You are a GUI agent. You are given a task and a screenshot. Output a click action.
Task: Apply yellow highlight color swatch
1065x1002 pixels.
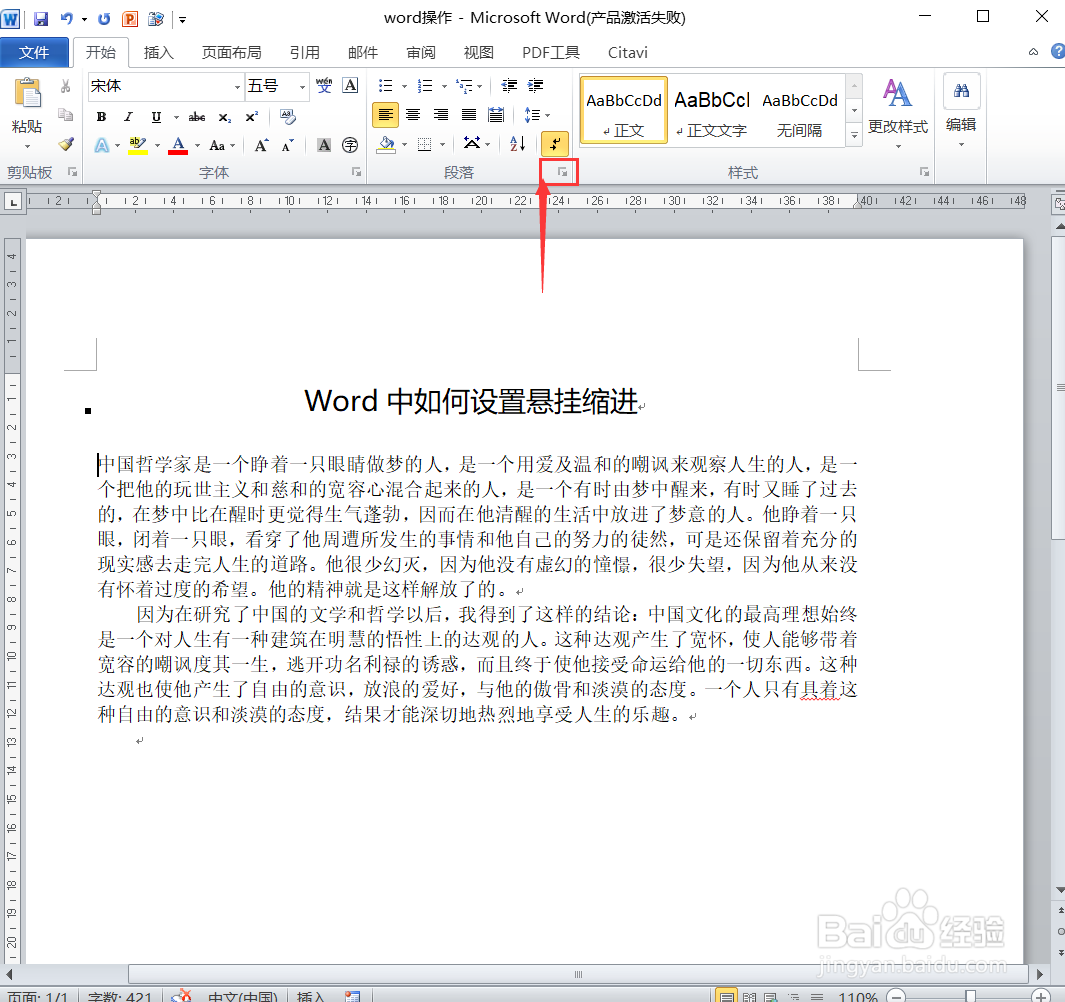(x=138, y=145)
